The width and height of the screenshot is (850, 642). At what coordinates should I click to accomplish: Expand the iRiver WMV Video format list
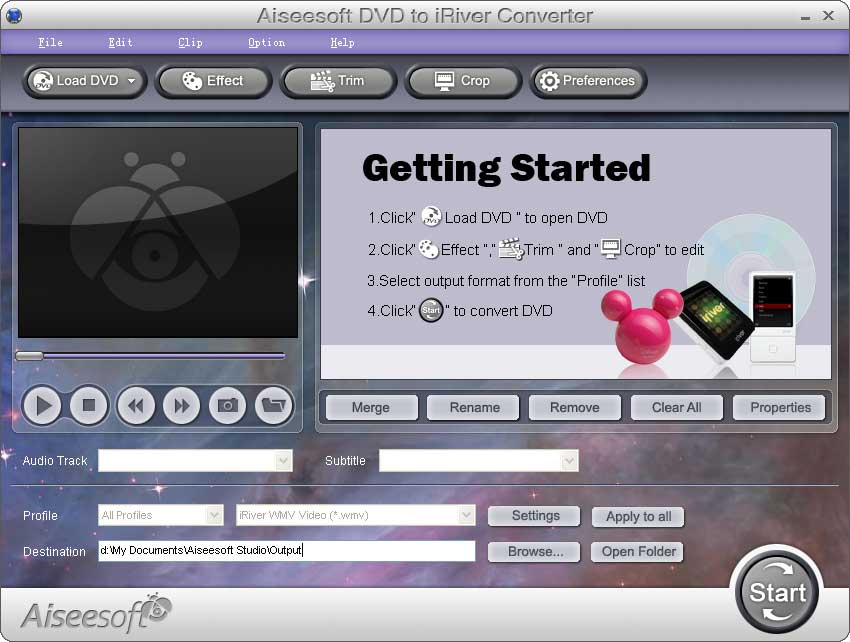click(465, 516)
